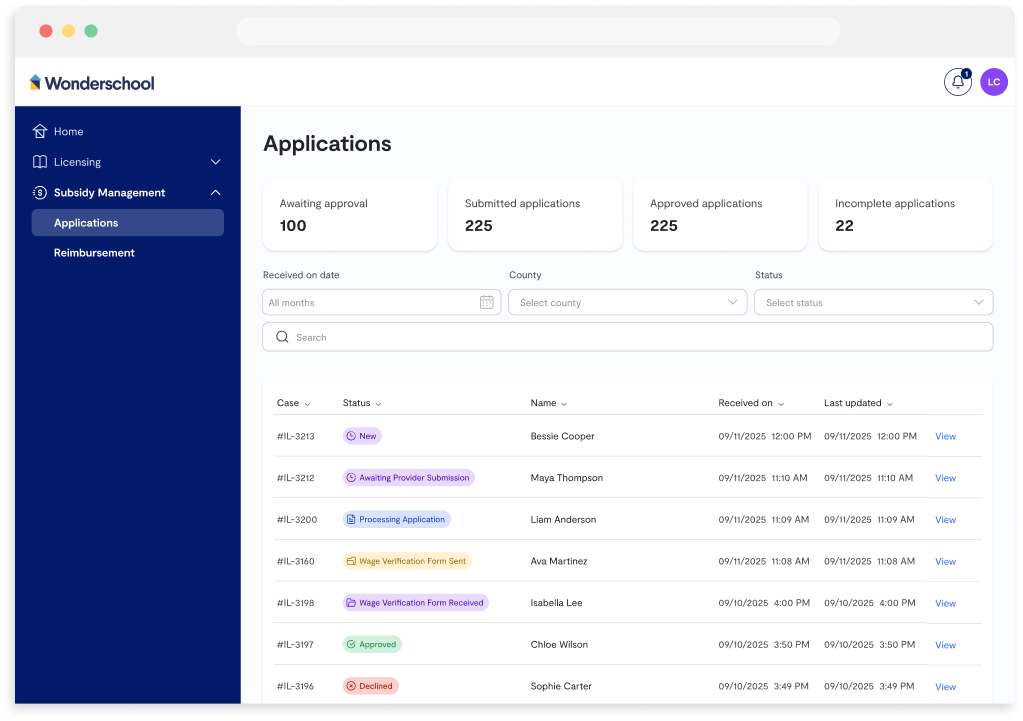Screen dimensions: 1023x721
Task: View Bessie Cooper's application
Action: click(x=945, y=437)
